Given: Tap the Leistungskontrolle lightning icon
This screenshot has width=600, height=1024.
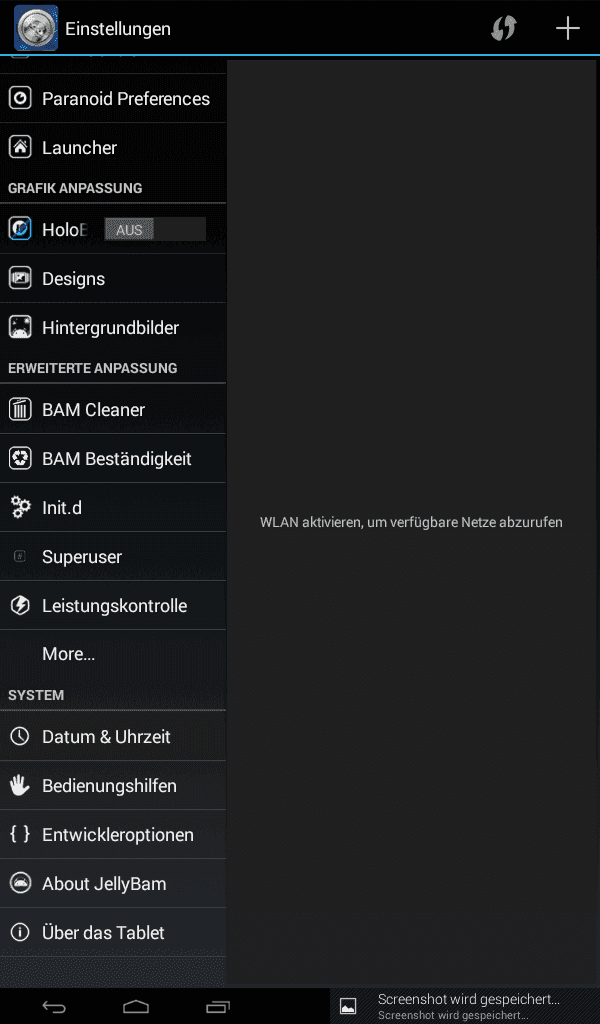Looking at the screenshot, I should pyautogui.click(x=20, y=605).
